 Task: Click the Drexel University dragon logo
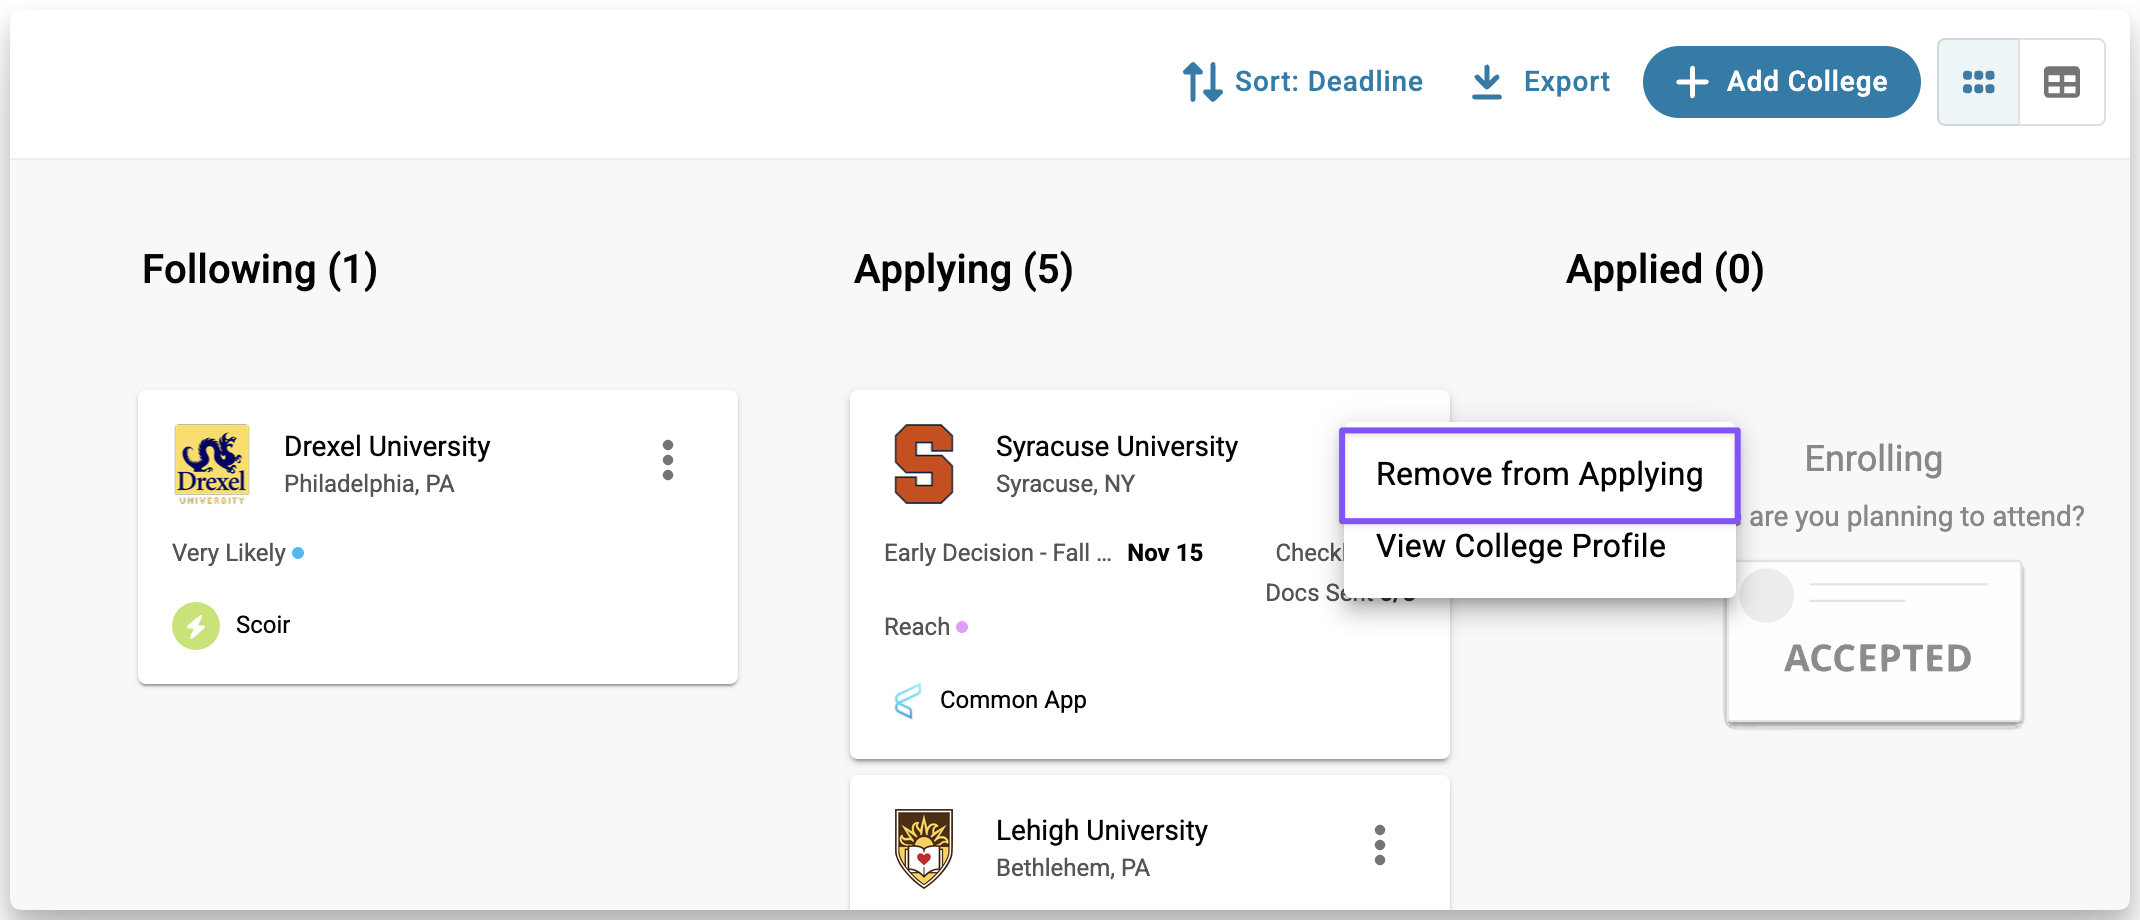pos(212,463)
